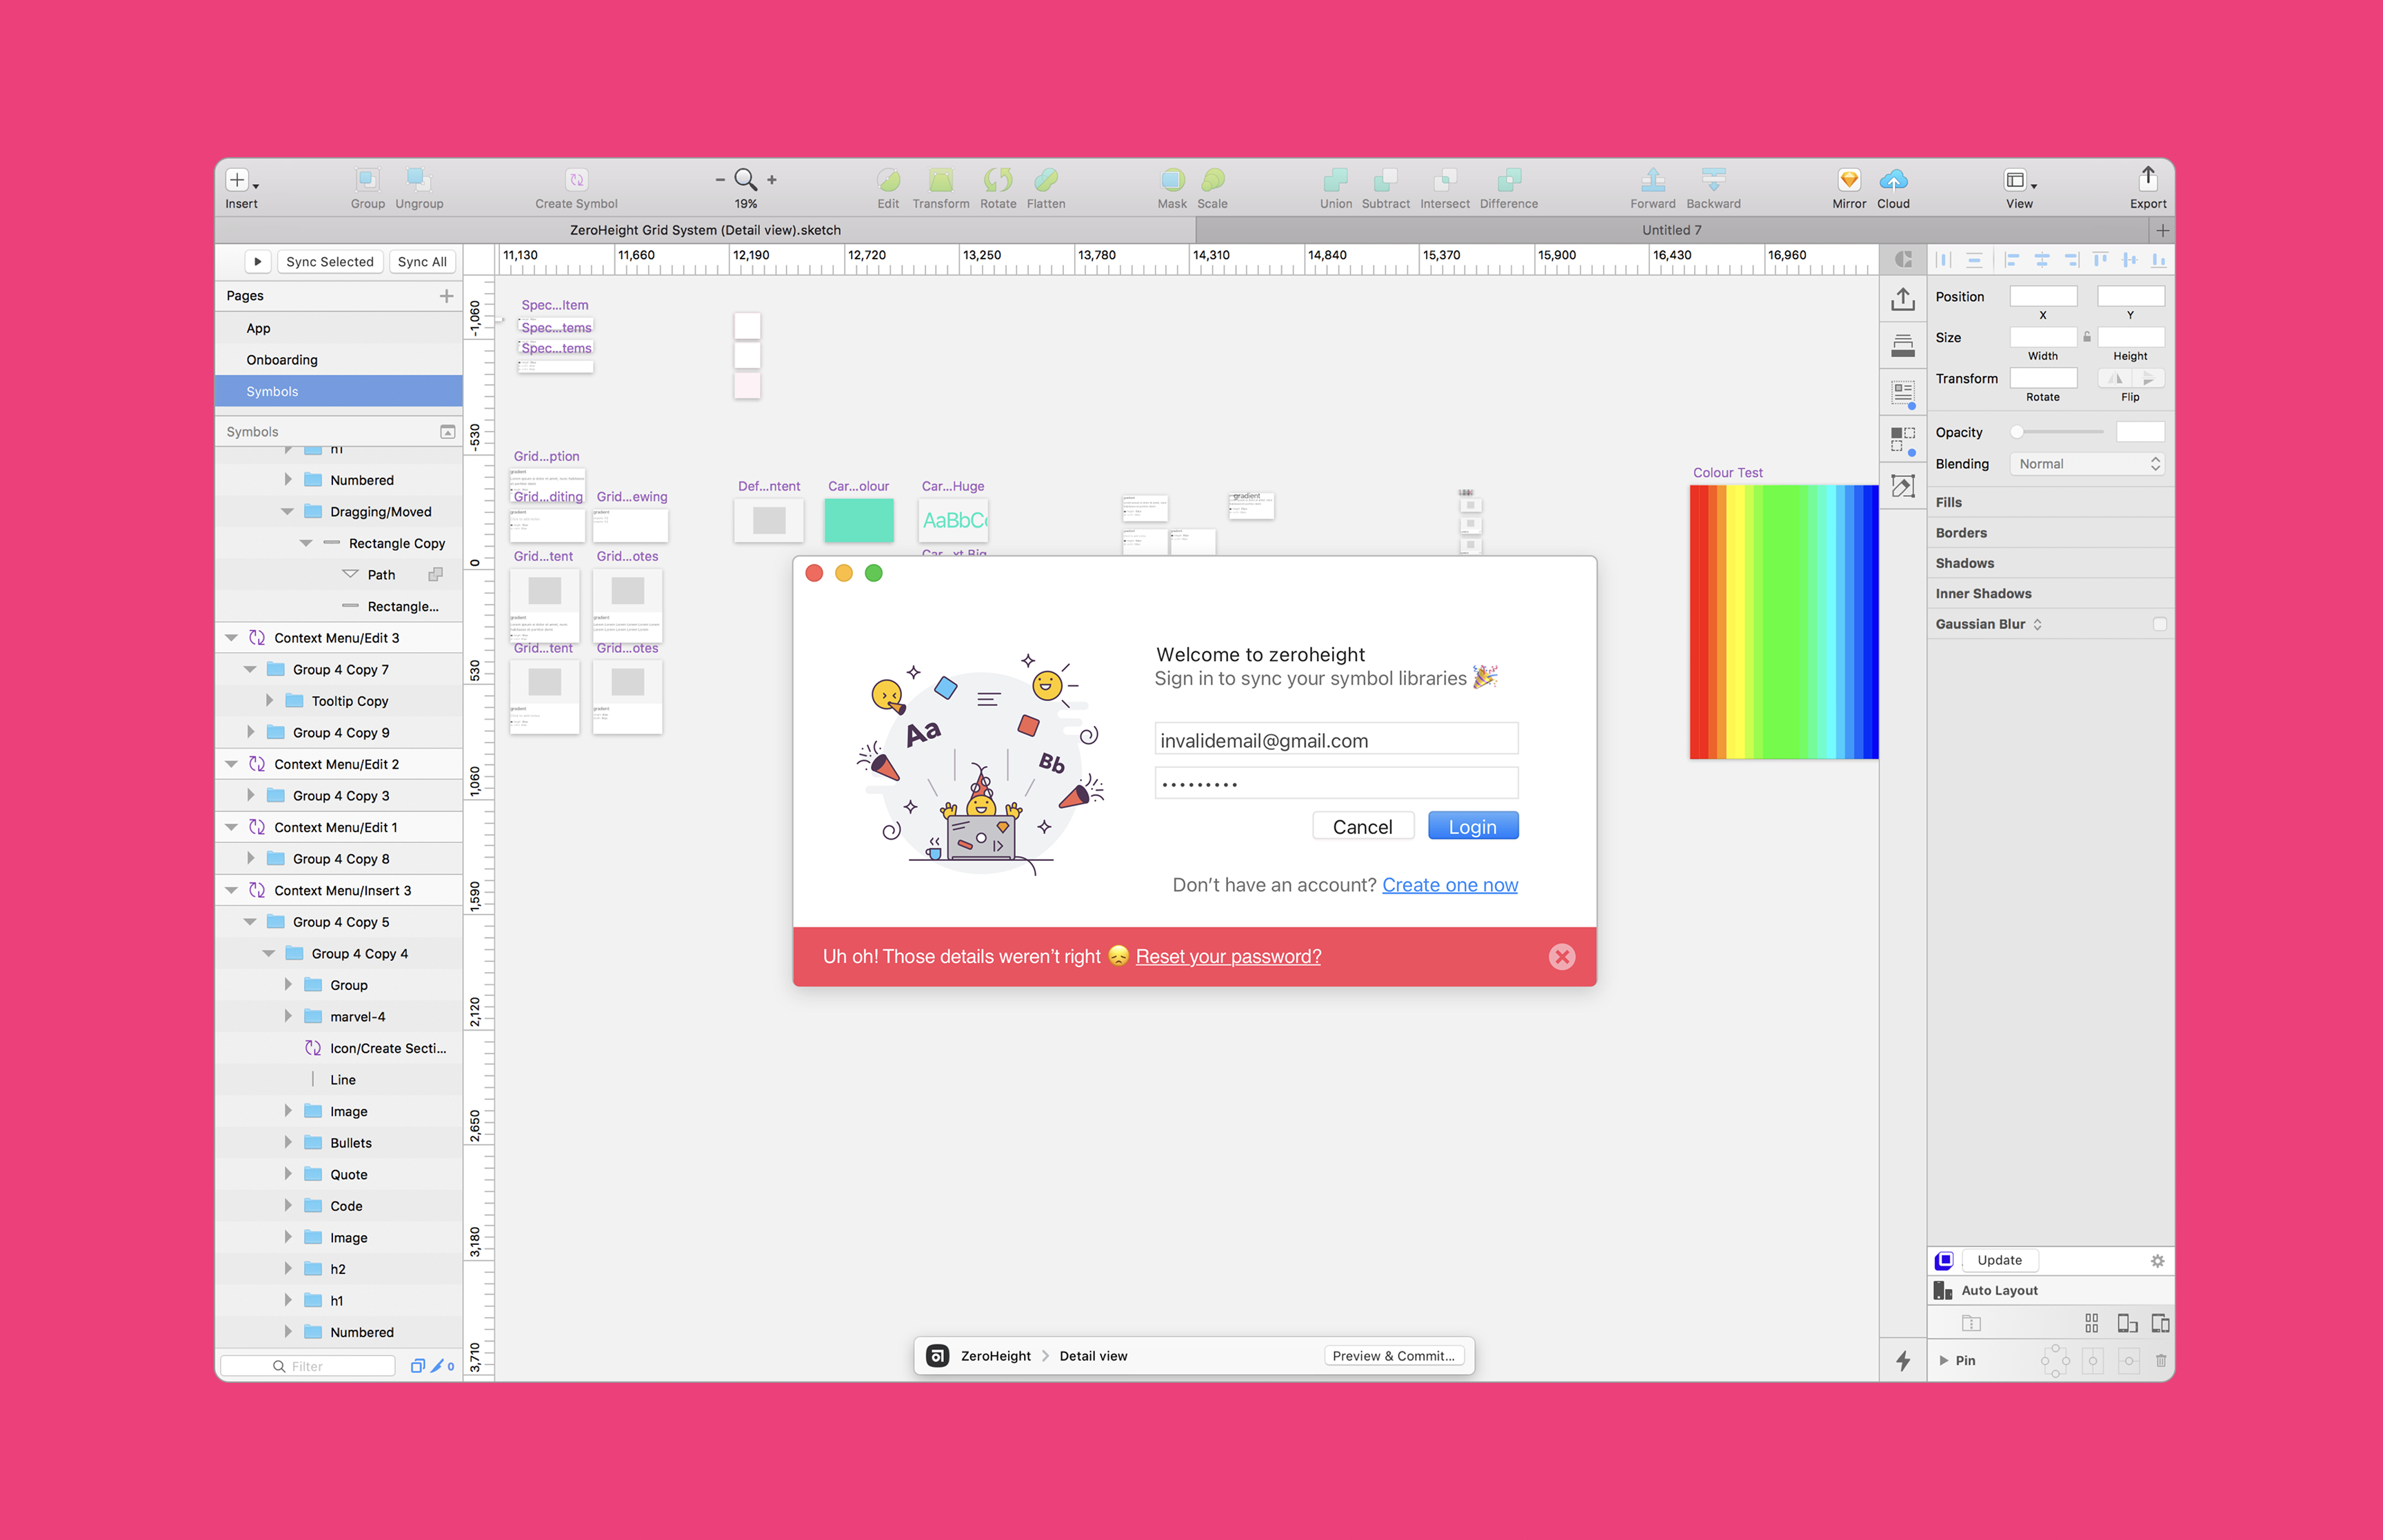The width and height of the screenshot is (2383, 1540).
Task: Click the play button beside Sync Selected
Action: (258, 262)
